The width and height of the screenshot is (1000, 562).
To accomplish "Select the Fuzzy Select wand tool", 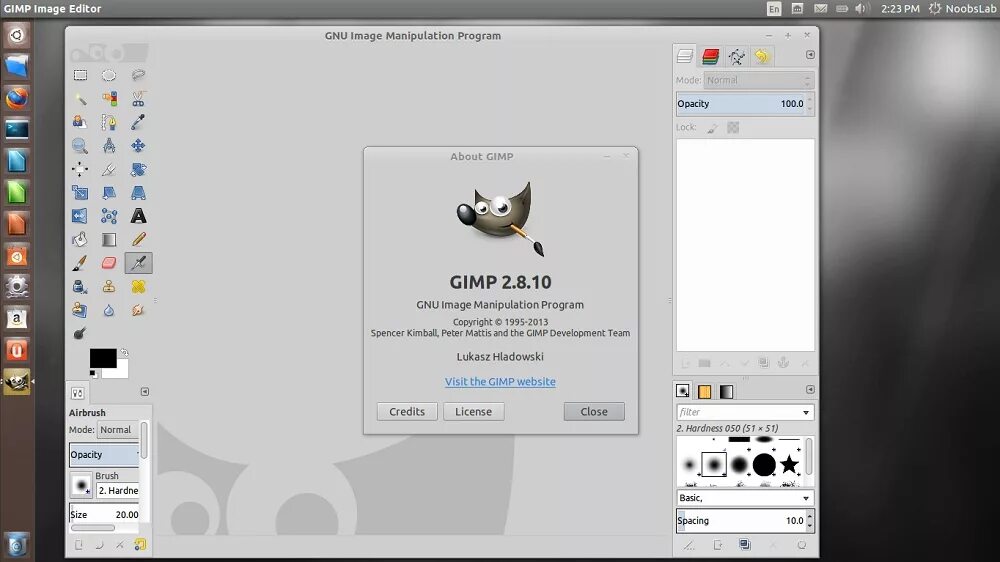I will [80, 99].
